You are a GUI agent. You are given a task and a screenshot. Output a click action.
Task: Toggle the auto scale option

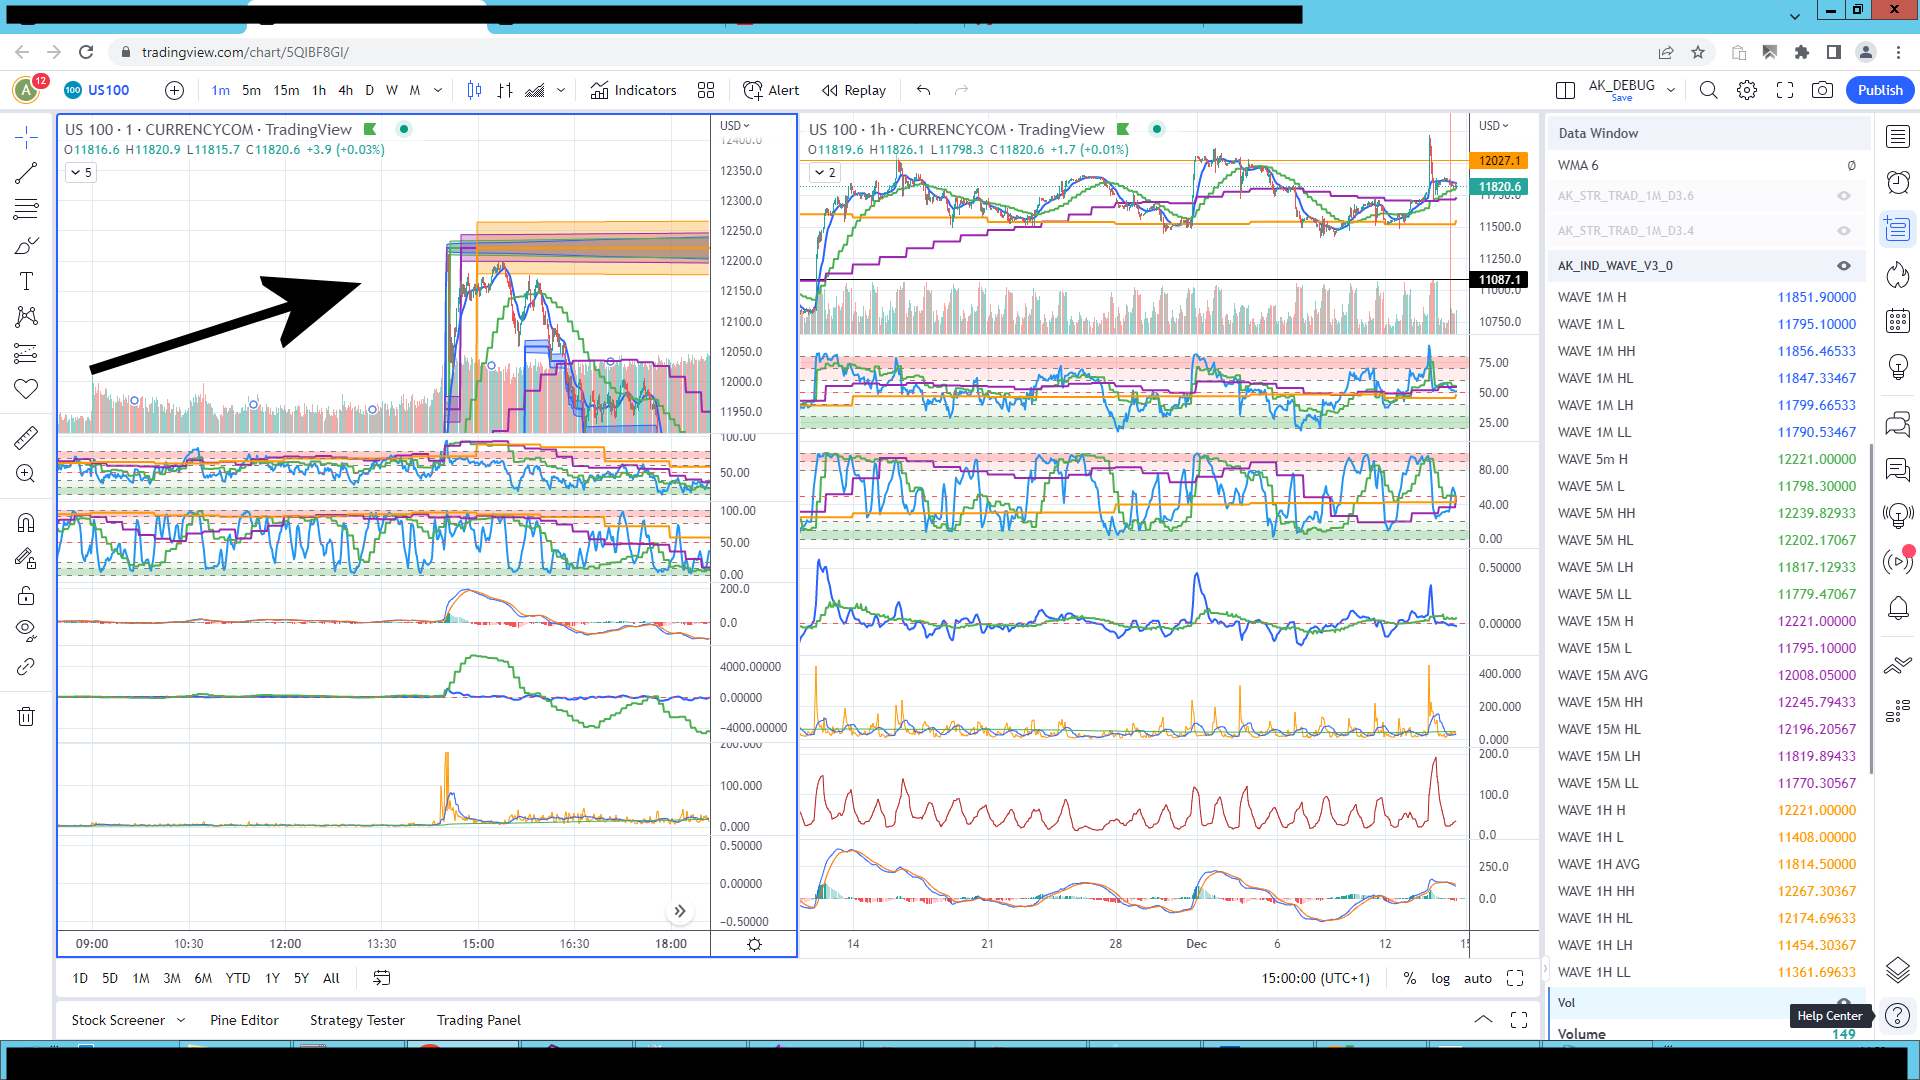(x=1477, y=978)
